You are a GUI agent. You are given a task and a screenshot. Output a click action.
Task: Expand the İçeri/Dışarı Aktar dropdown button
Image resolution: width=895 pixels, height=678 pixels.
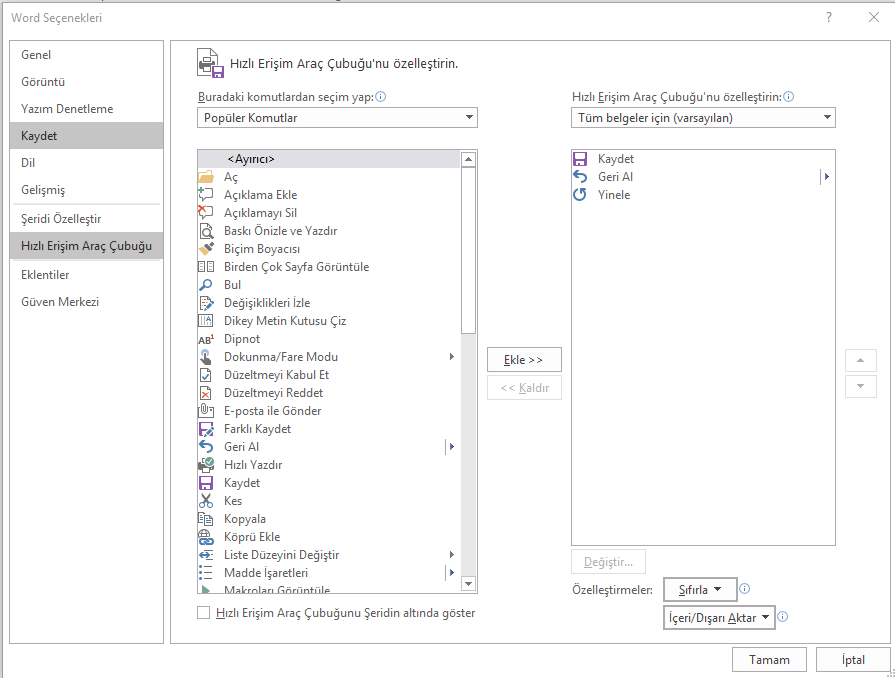(x=720, y=618)
